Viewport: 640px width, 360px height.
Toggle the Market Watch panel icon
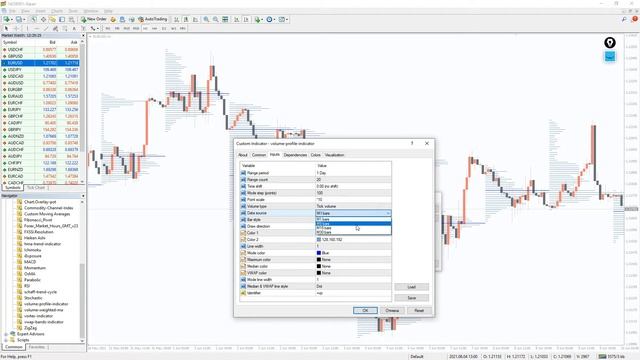click(x=33, y=19)
